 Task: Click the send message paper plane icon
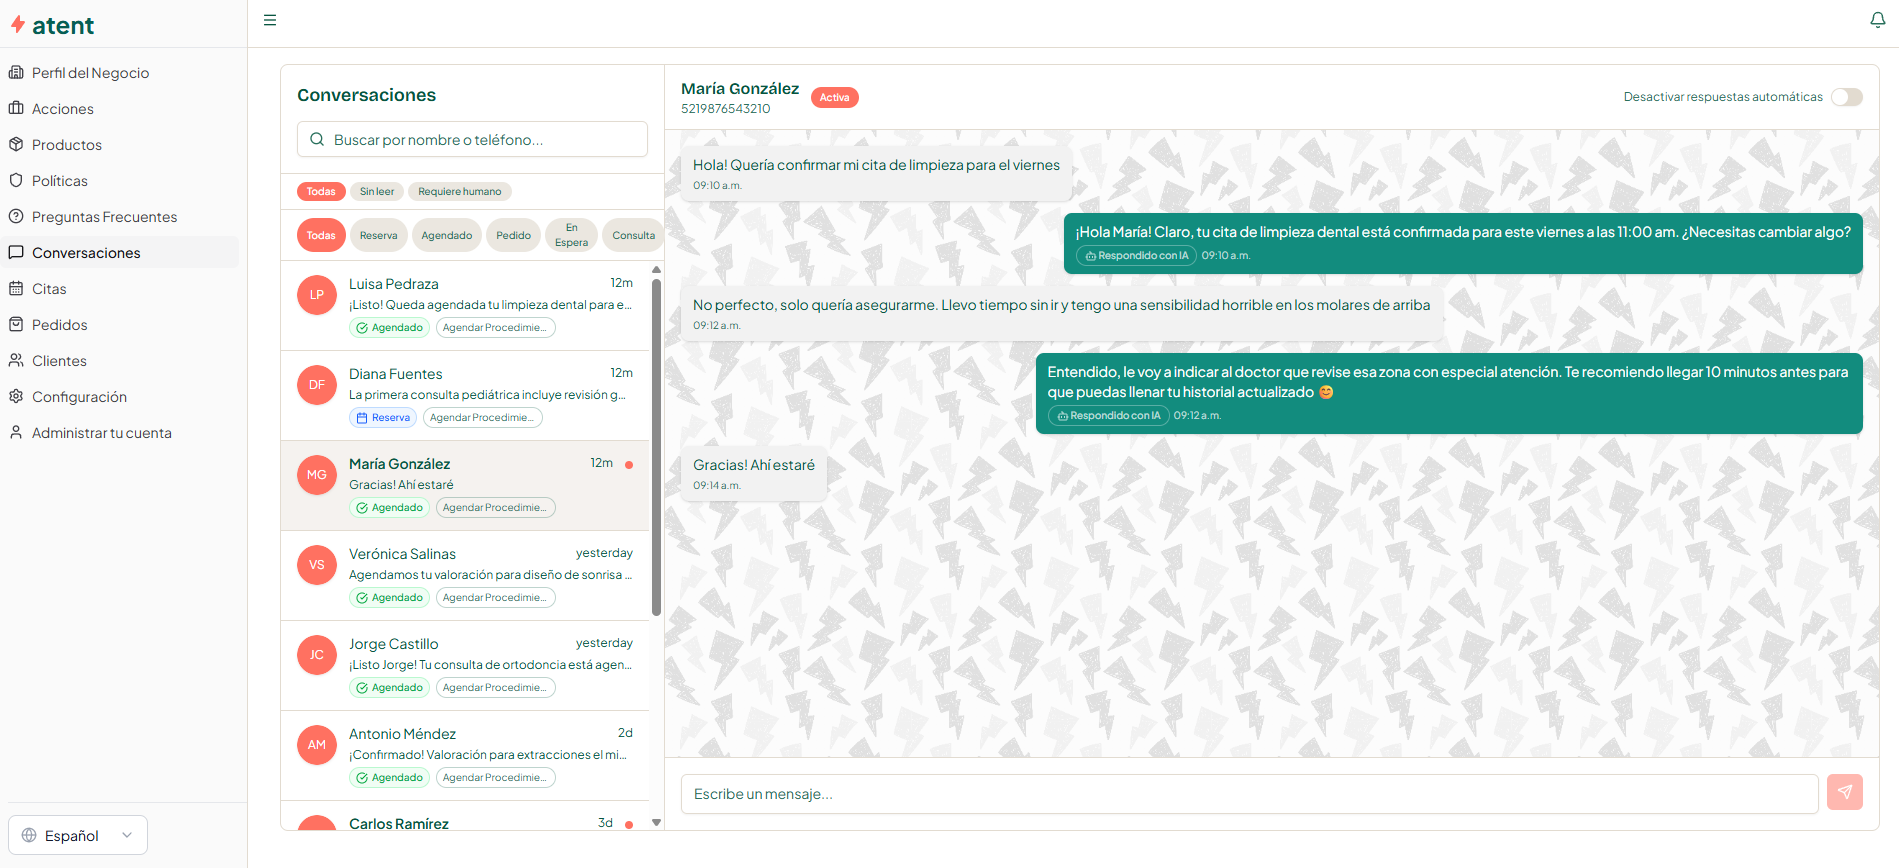point(1844,792)
